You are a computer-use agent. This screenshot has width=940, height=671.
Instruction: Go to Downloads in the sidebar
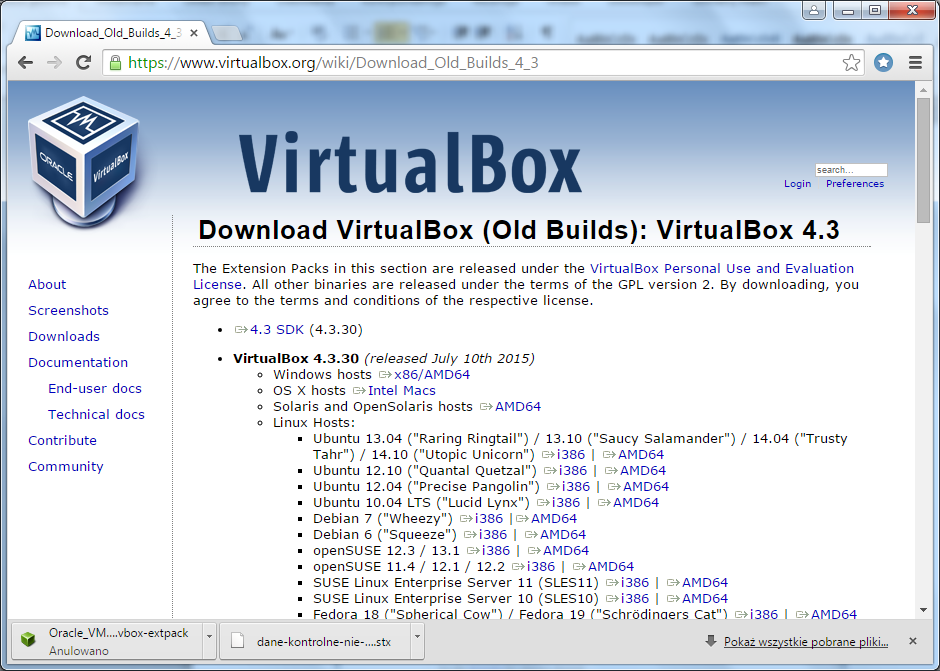pyautogui.click(x=64, y=336)
